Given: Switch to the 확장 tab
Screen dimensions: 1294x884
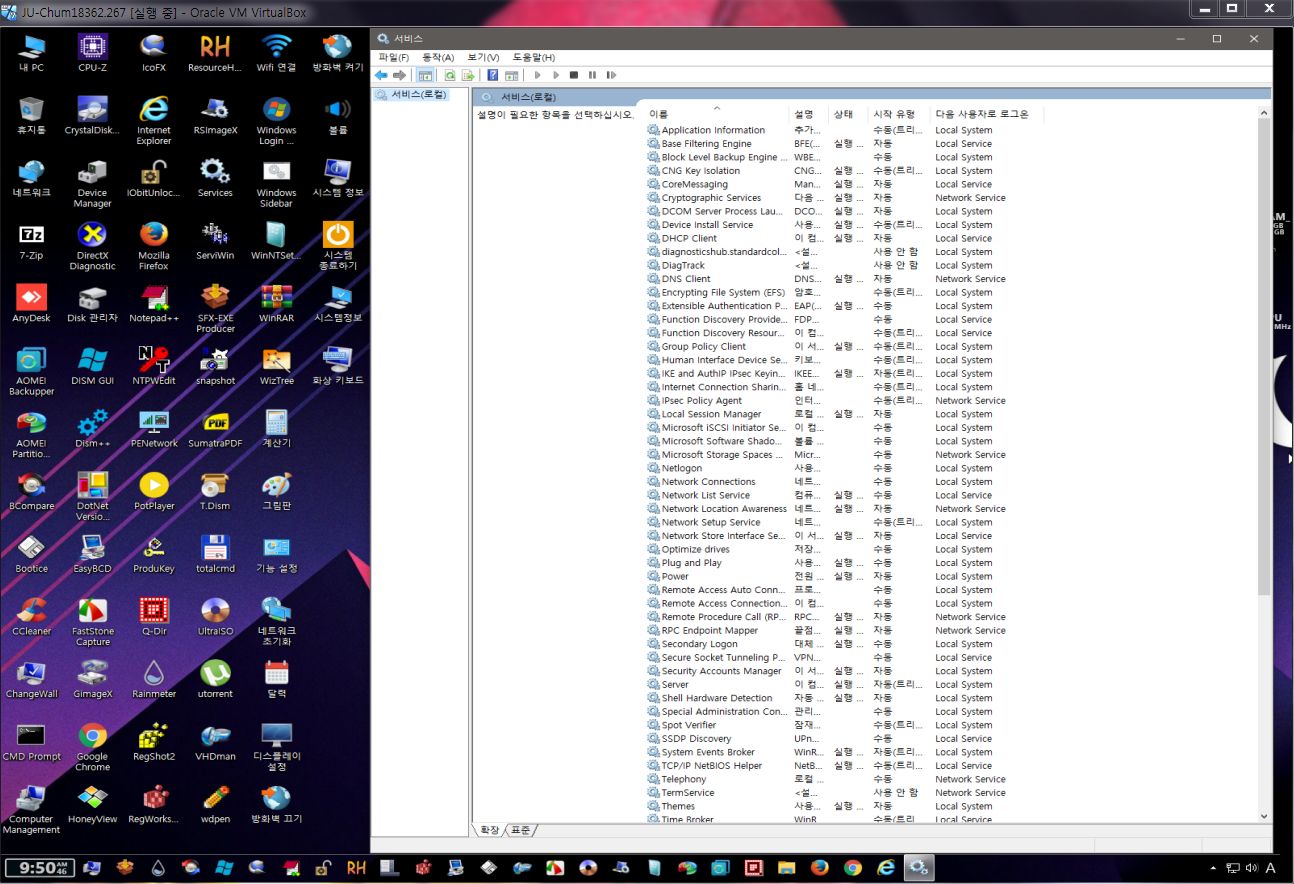Looking at the screenshot, I should tap(489, 830).
